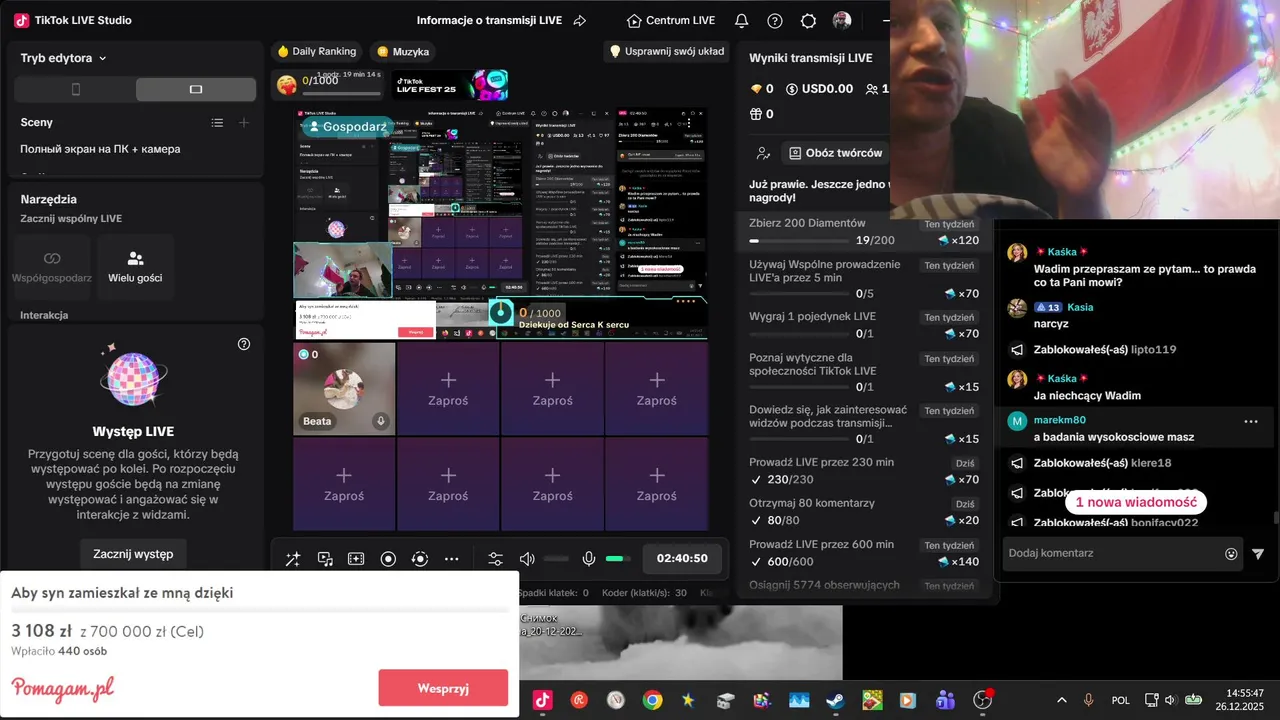1280x720 pixels.
Task: Click the microphone icon in the system tray
Action: [1088, 700]
